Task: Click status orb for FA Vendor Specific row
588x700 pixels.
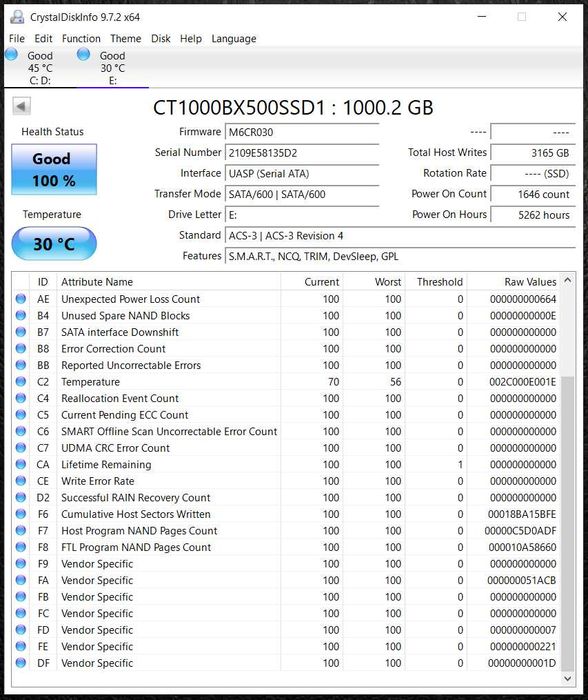Action: 21,579
